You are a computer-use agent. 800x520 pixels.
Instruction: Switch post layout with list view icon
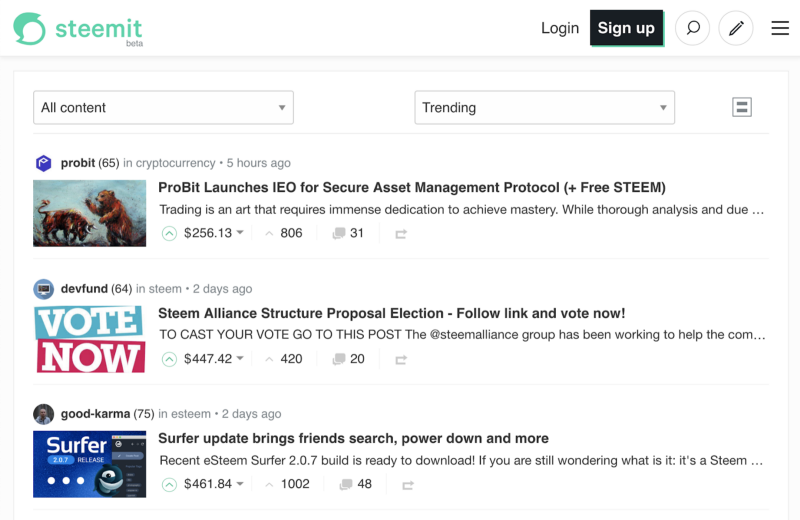742,107
